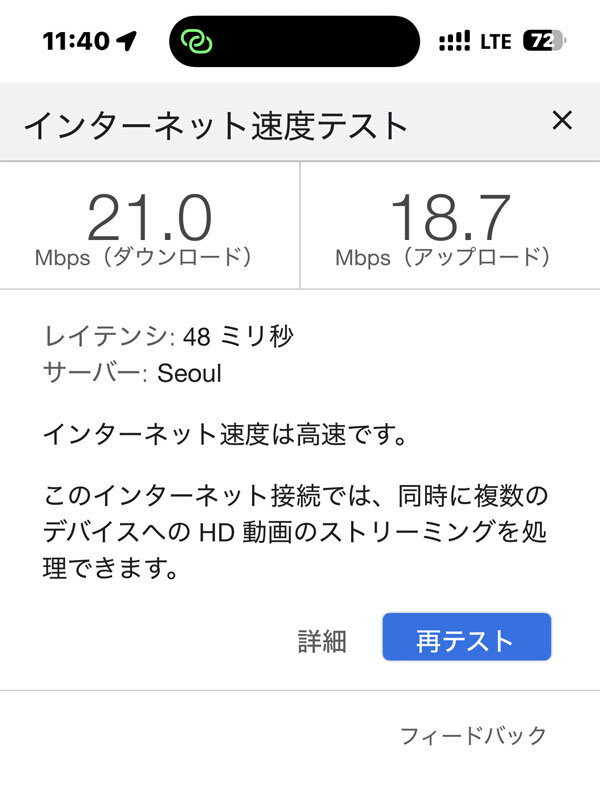
Task: Open the 詳細 link
Action: tap(322, 641)
